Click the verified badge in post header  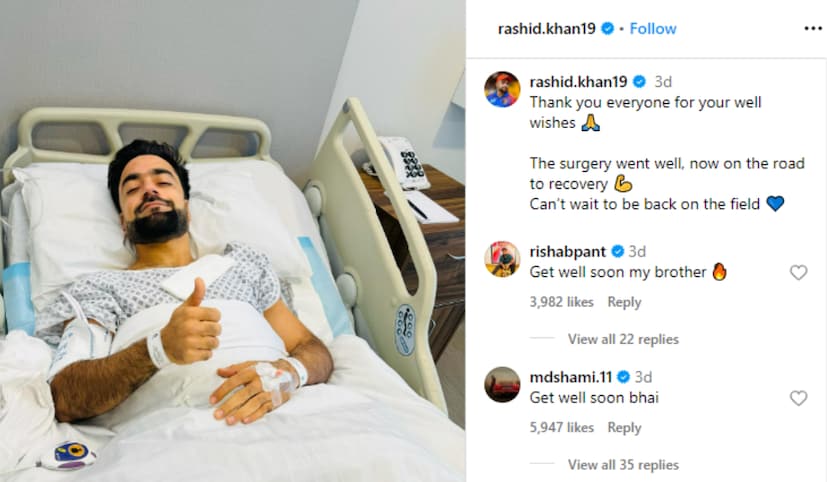click(608, 28)
